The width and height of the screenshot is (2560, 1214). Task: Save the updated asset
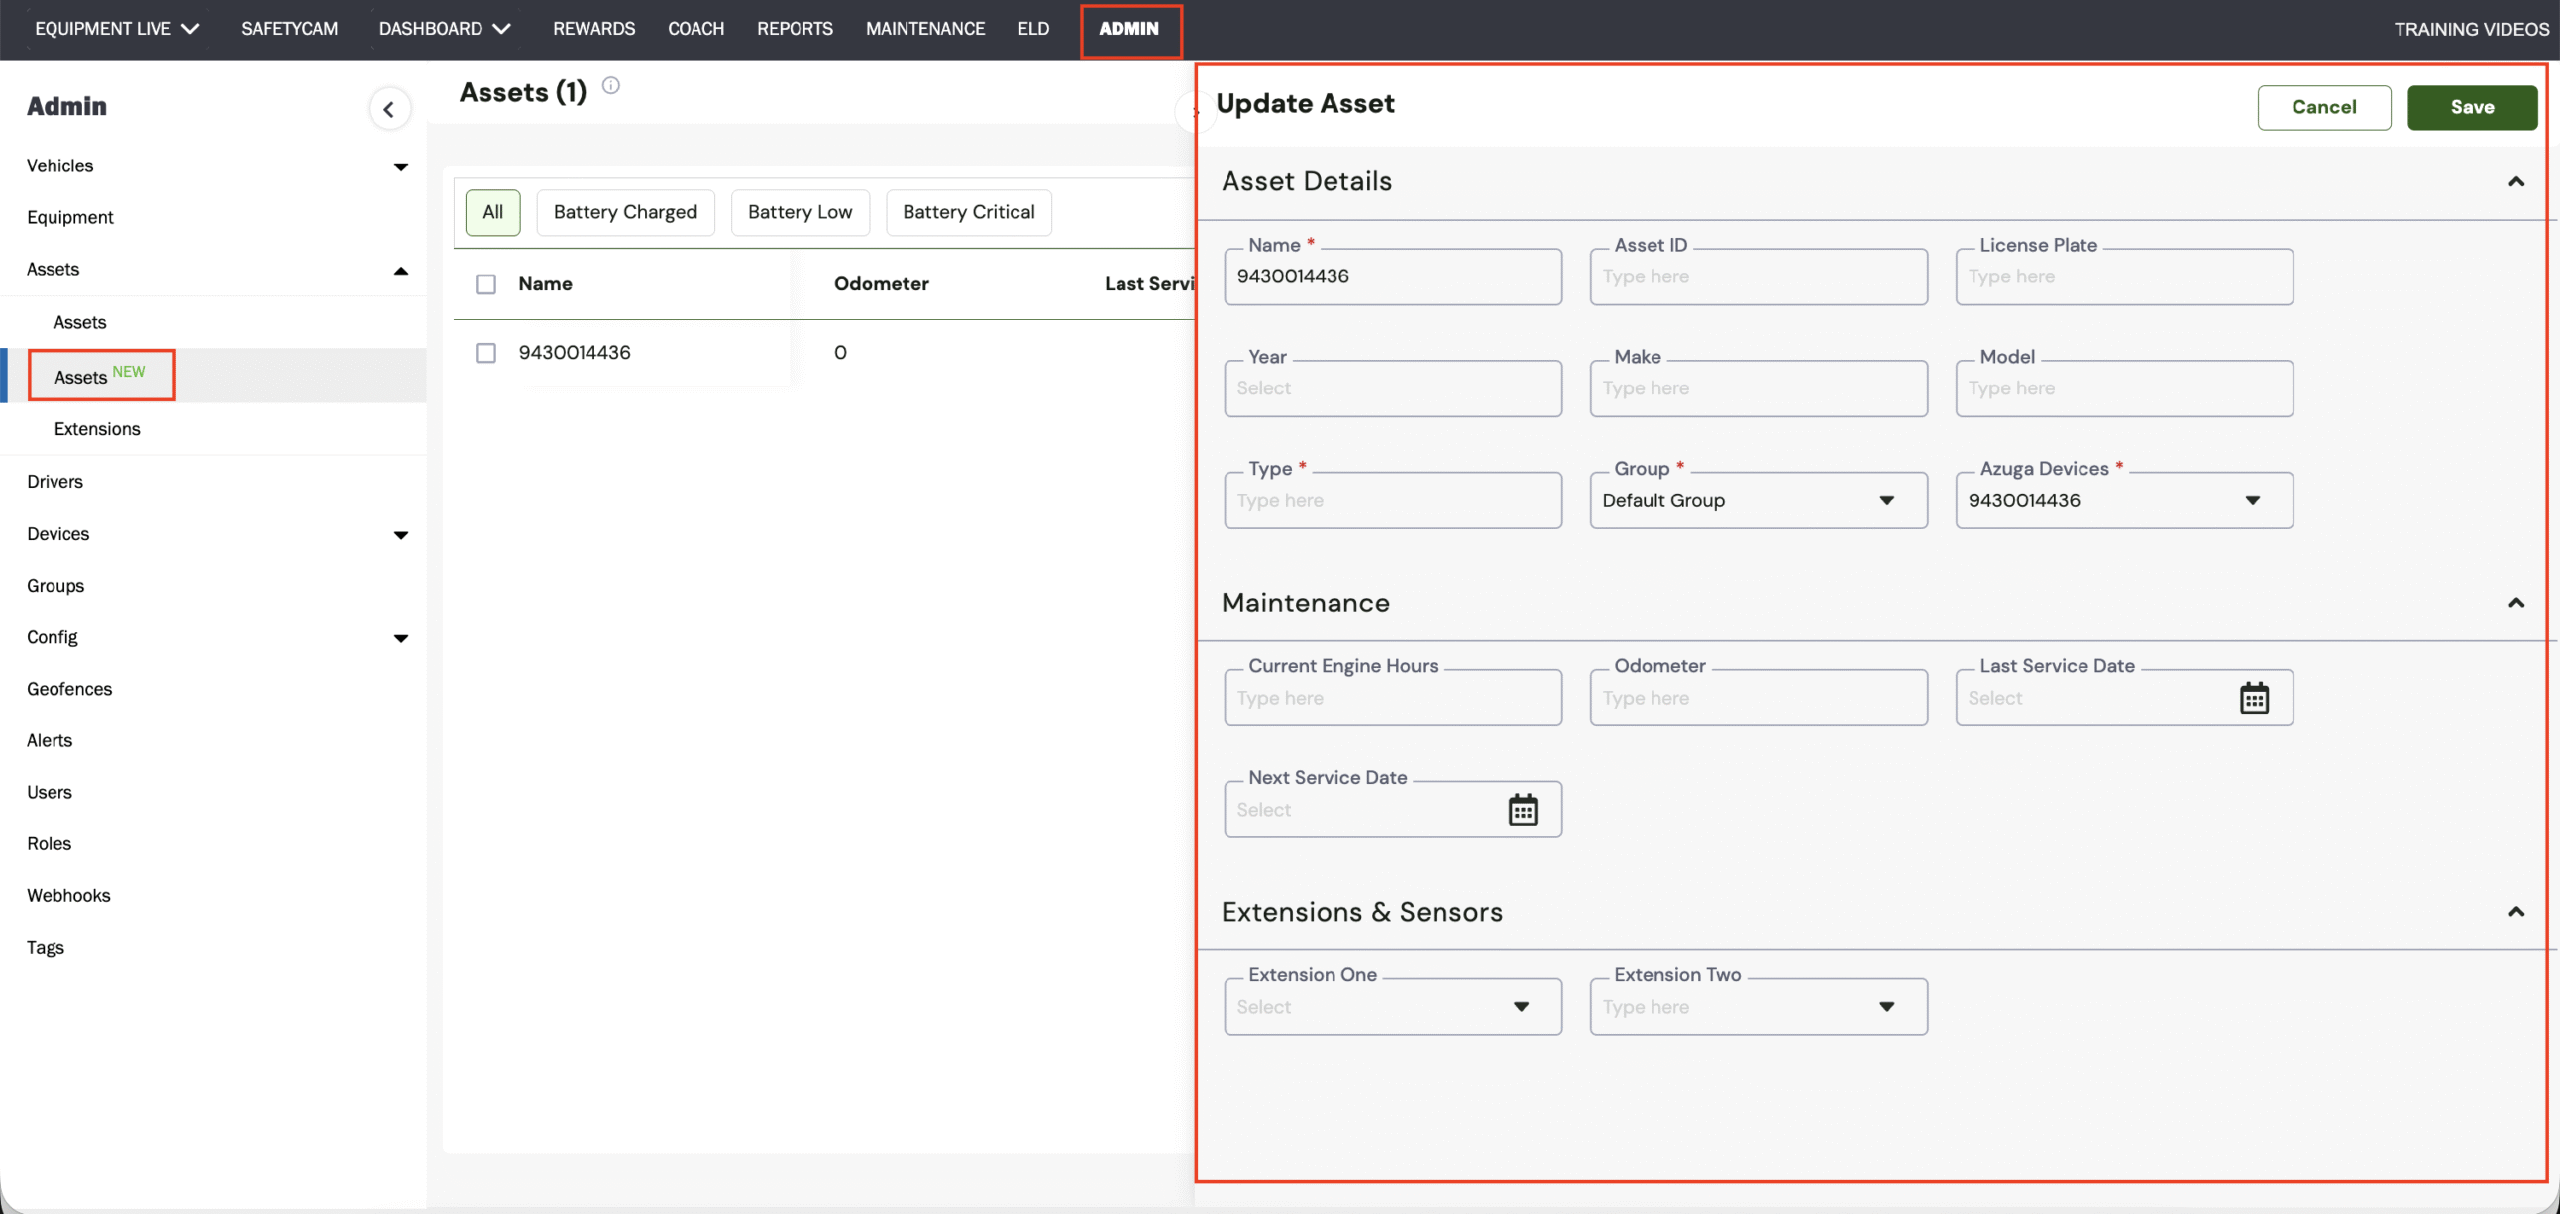click(x=2471, y=107)
